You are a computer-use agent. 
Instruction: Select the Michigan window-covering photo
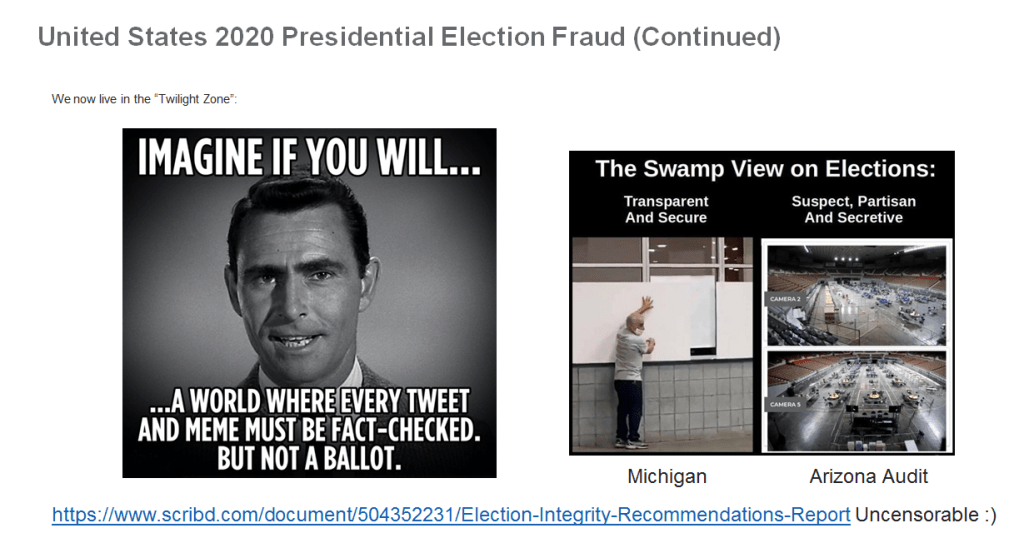[x=664, y=345]
